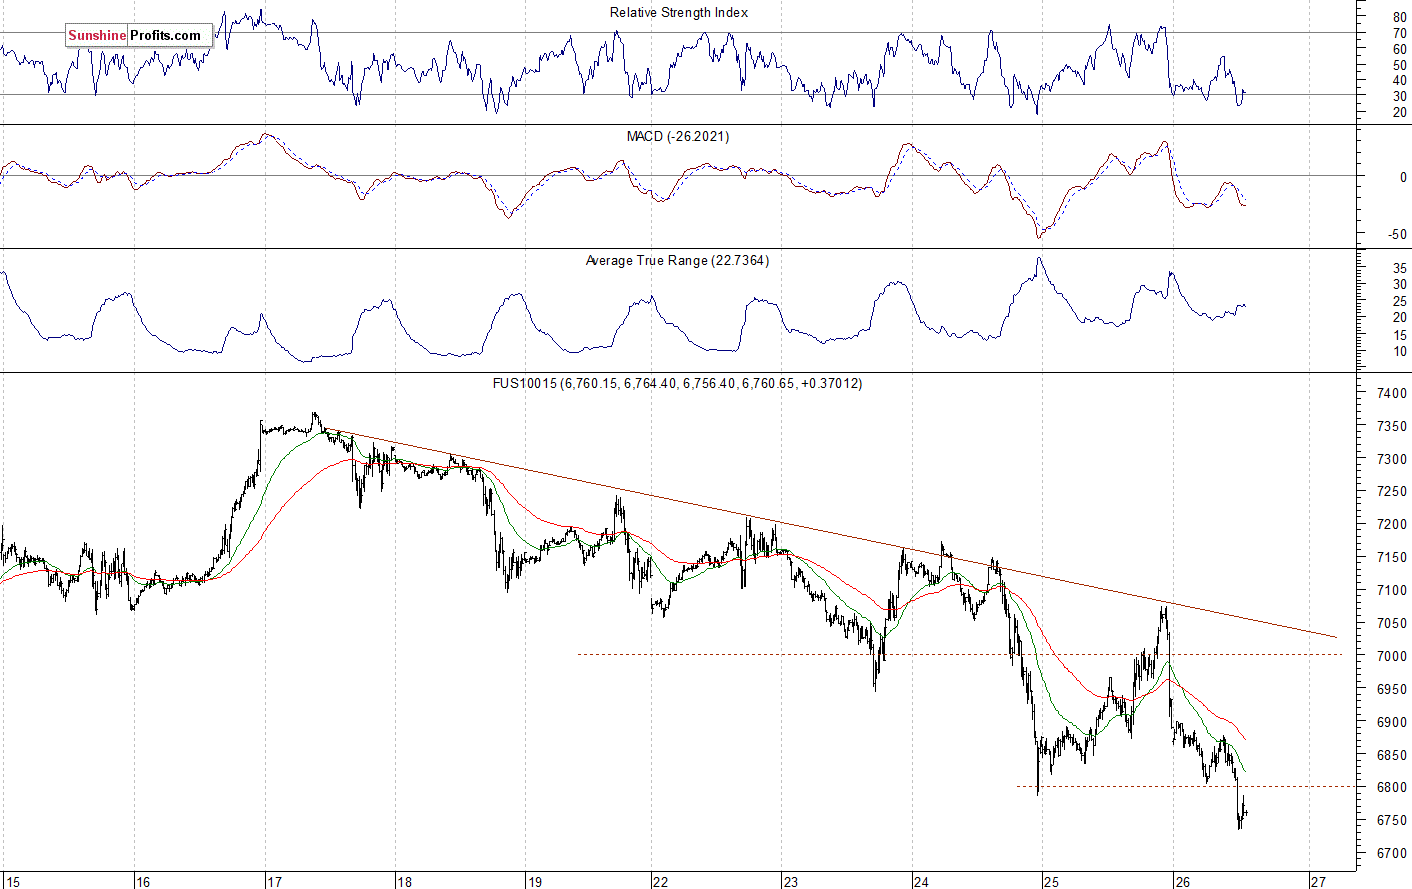This screenshot has width=1412, height=889.
Task: Click the date 23 on time axis
Action: (x=791, y=882)
